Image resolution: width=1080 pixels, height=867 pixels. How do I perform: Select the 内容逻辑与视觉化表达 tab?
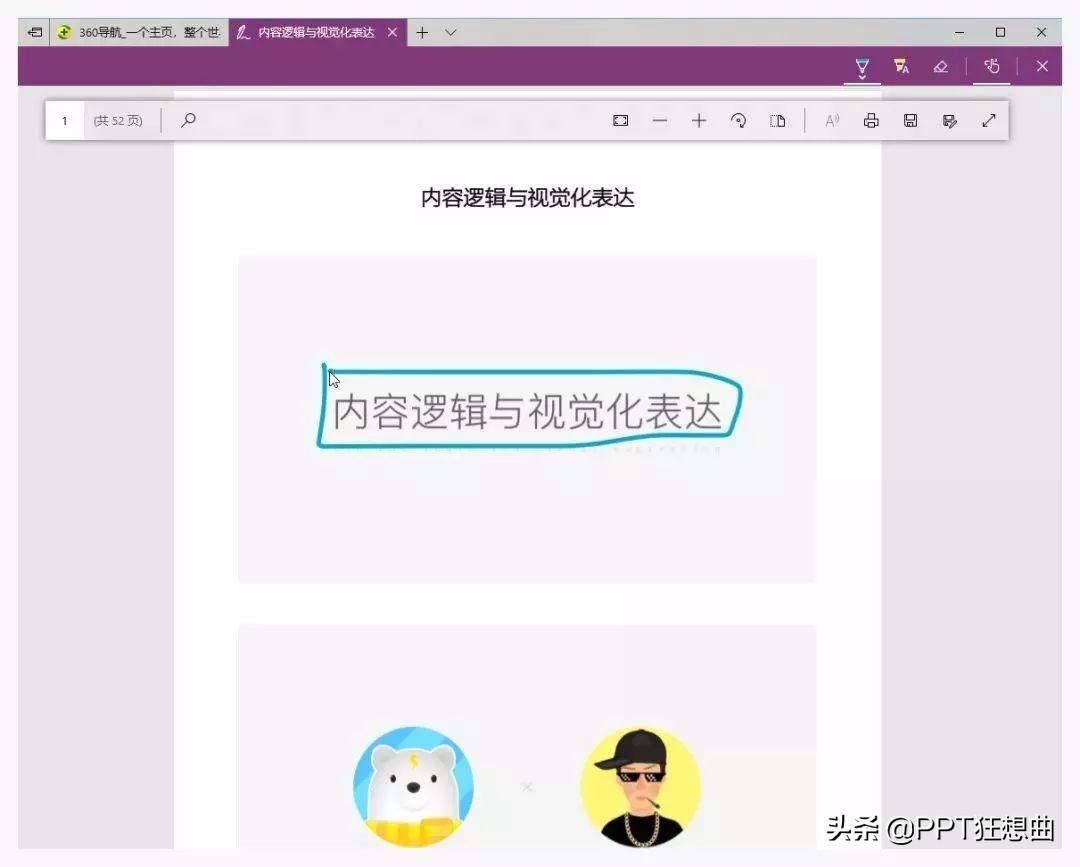pyautogui.click(x=315, y=32)
